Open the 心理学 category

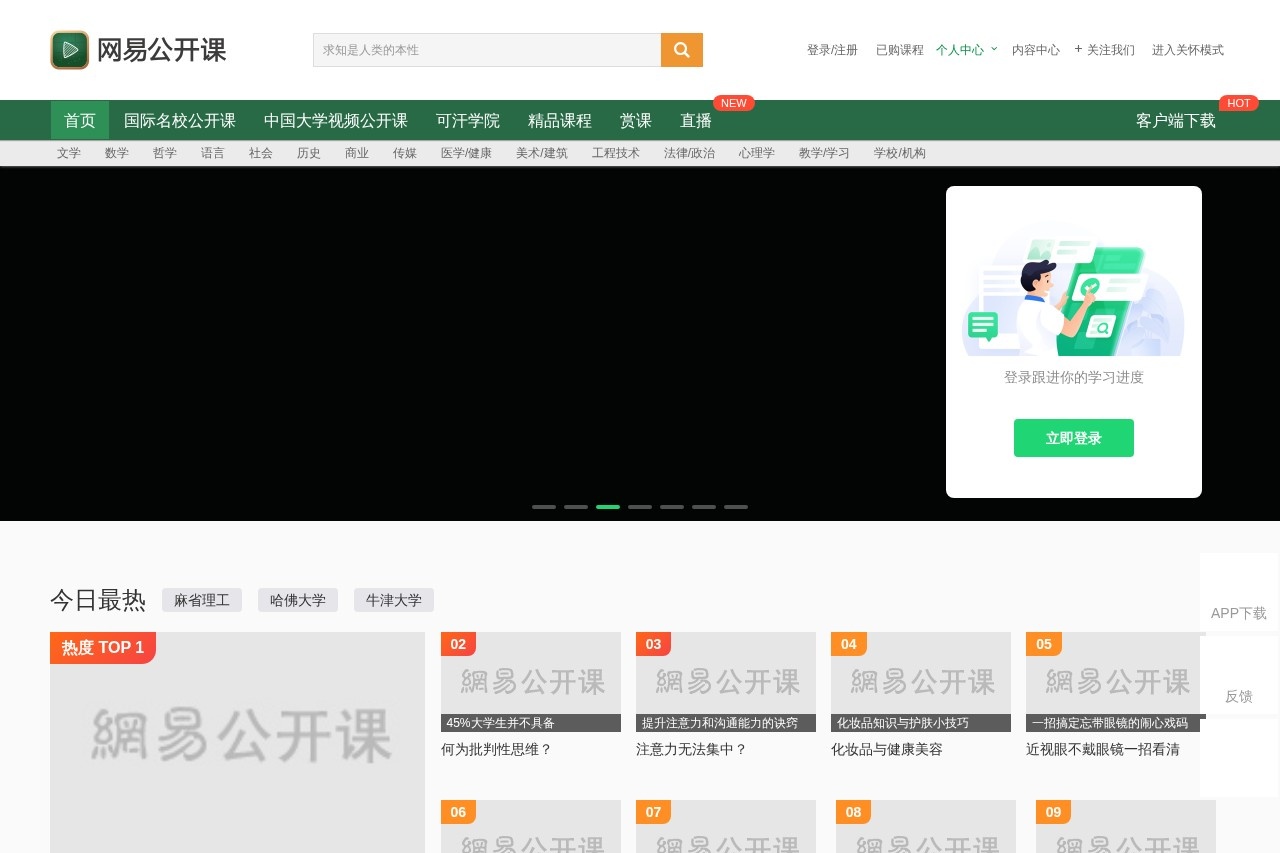coord(757,153)
